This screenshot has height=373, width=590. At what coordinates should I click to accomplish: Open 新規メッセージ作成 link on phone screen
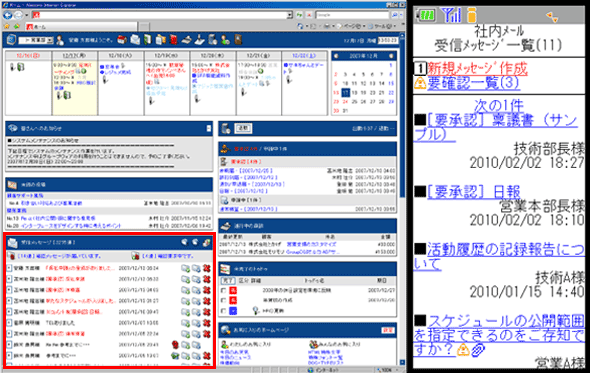pyautogui.click(x=477, y=69)
